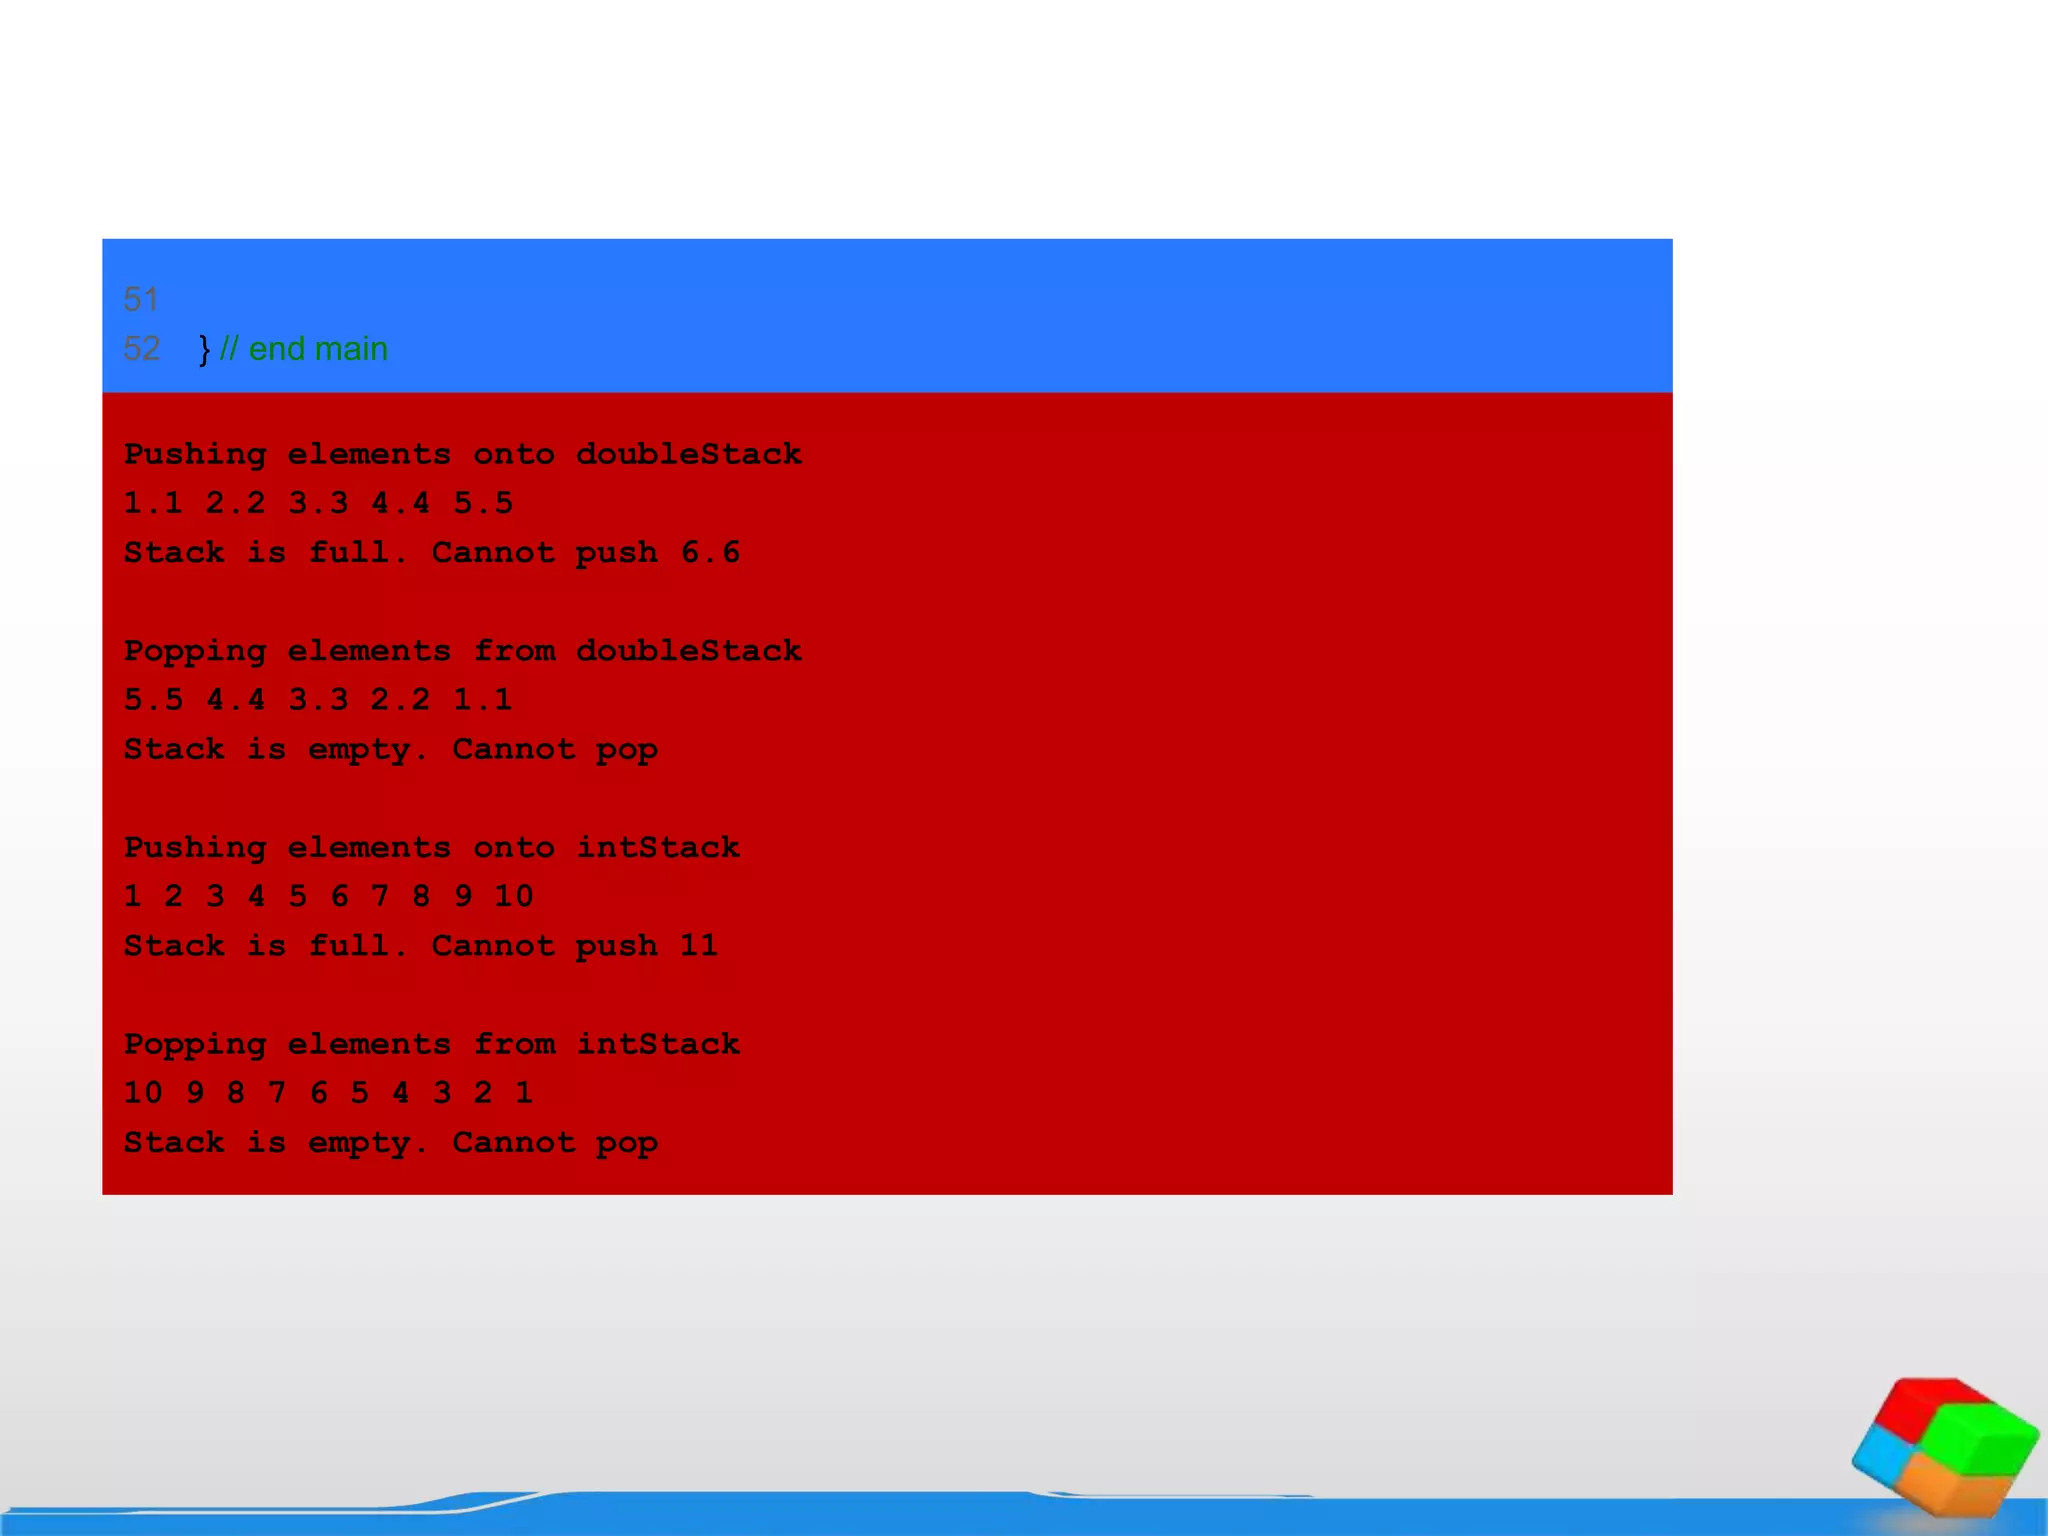Click 'Popping elements from doubleStack' line
The height and width of the screenshot is (1536, 2048).
point(463,652)
